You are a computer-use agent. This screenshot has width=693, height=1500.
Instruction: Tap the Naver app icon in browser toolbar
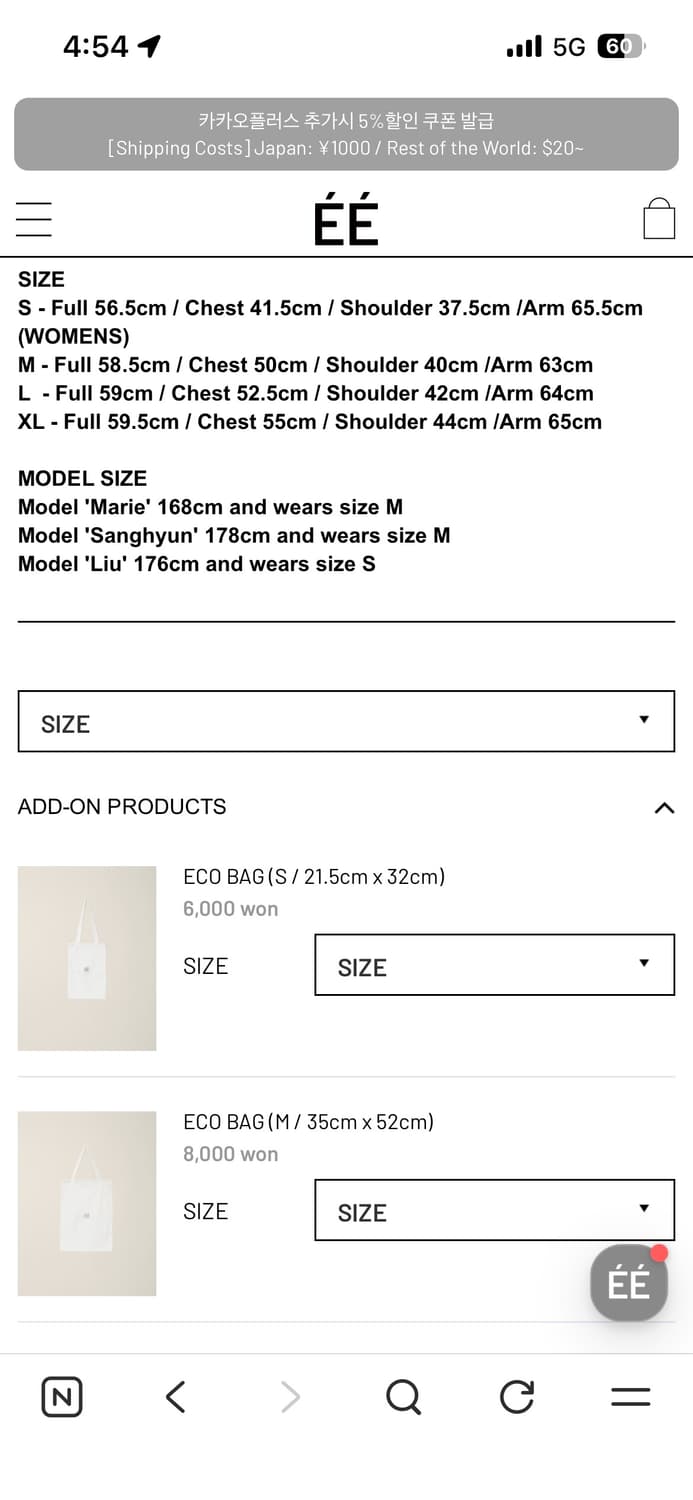(61, 1397)
